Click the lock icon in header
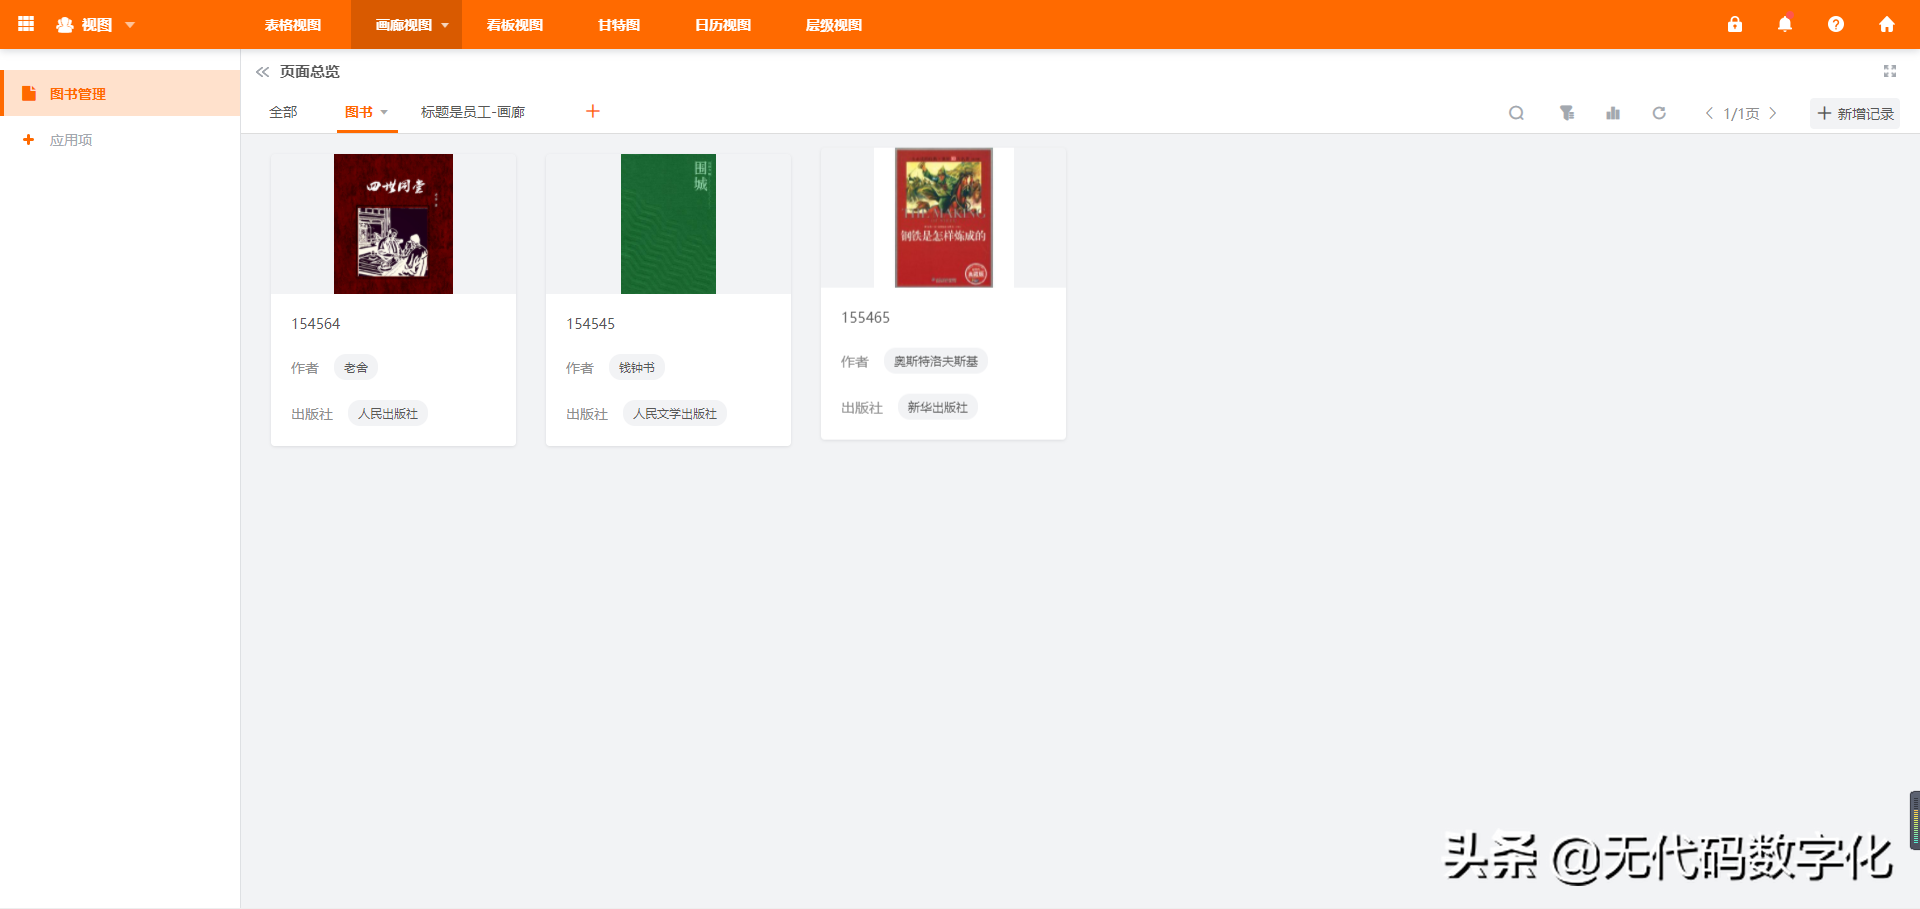 (x=1735, y=24)
